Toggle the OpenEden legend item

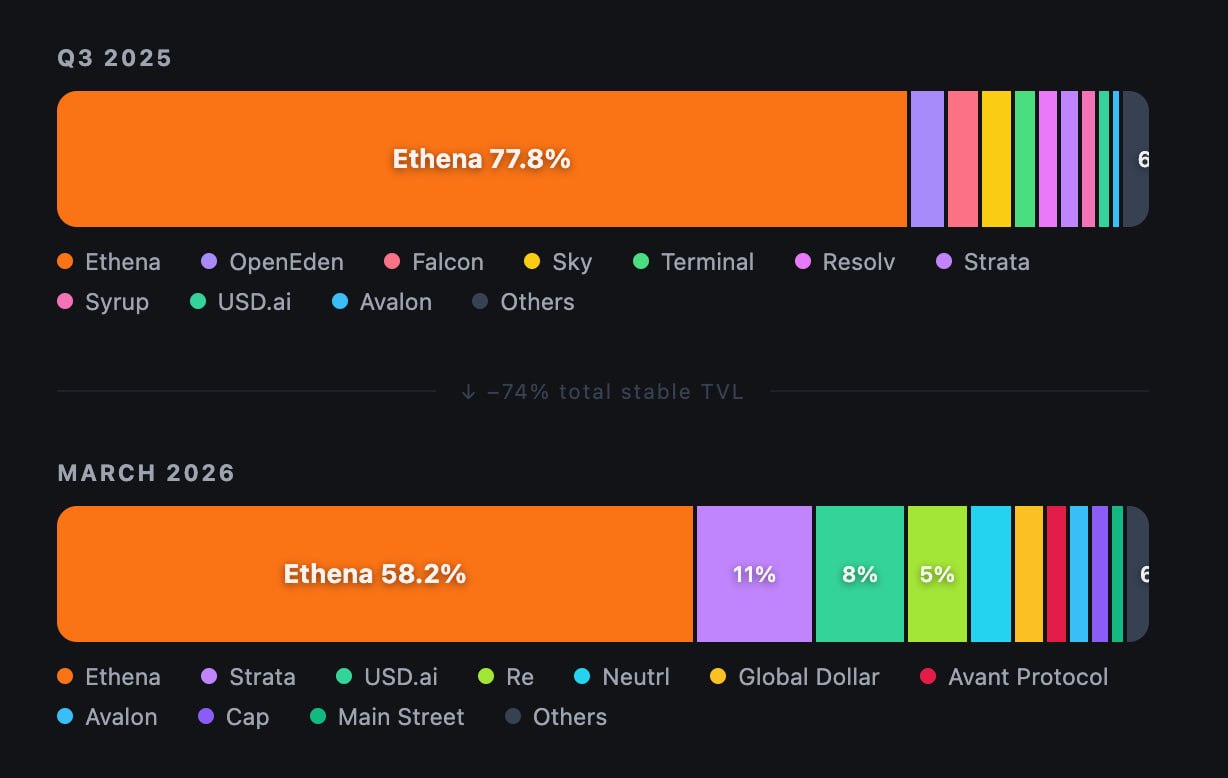click(x=272, y=262)
